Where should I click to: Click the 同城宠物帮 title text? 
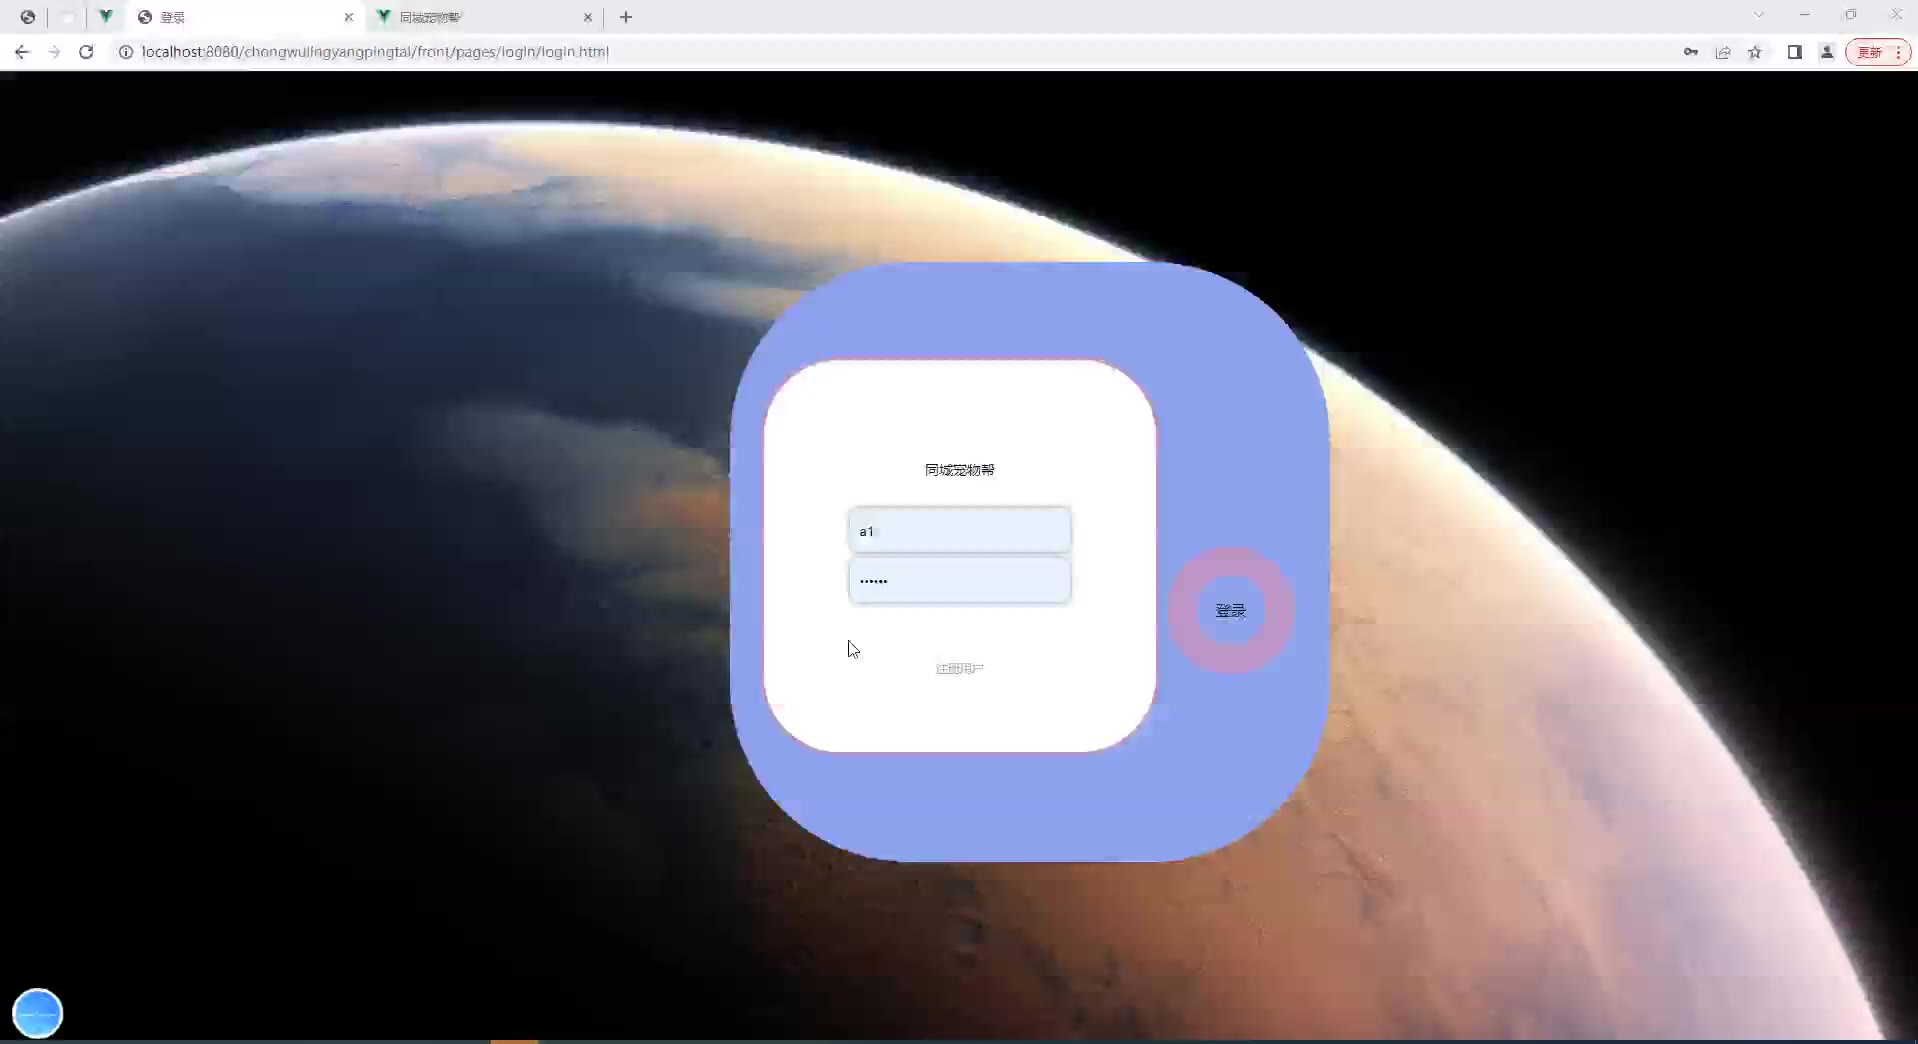[960, 470]
